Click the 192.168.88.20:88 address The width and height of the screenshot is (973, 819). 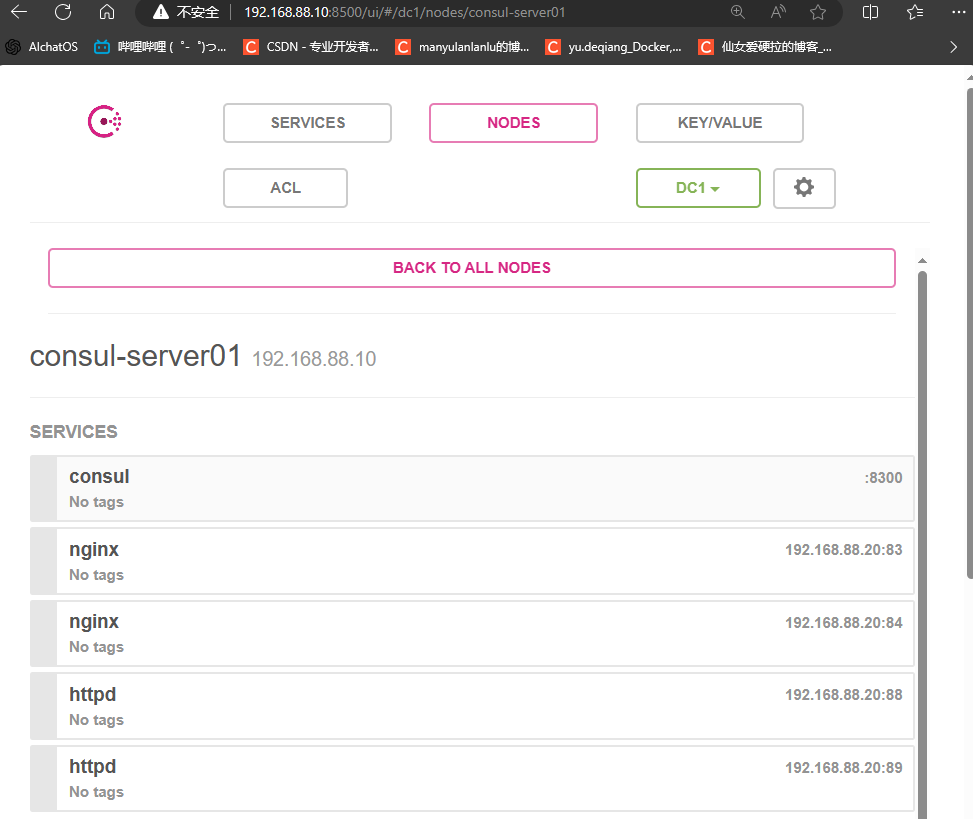(844, 695)
